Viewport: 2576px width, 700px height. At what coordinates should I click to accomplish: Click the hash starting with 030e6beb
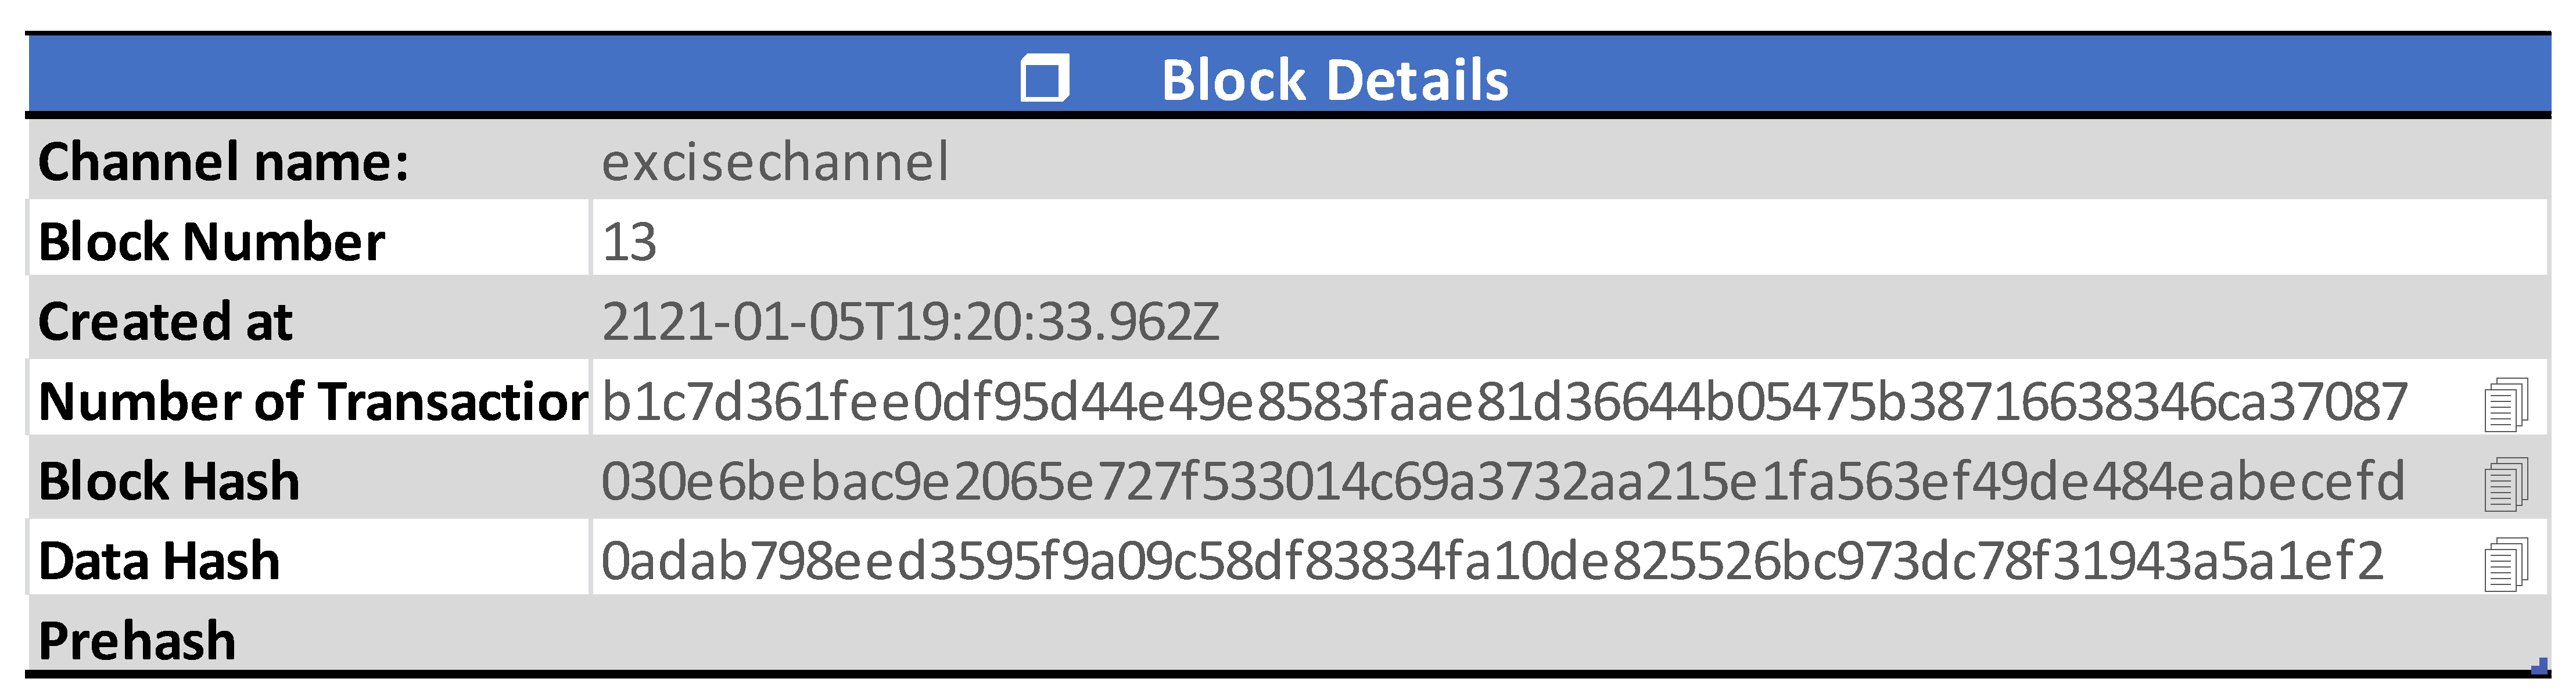pyautogui.click(x=1502, y=482)
